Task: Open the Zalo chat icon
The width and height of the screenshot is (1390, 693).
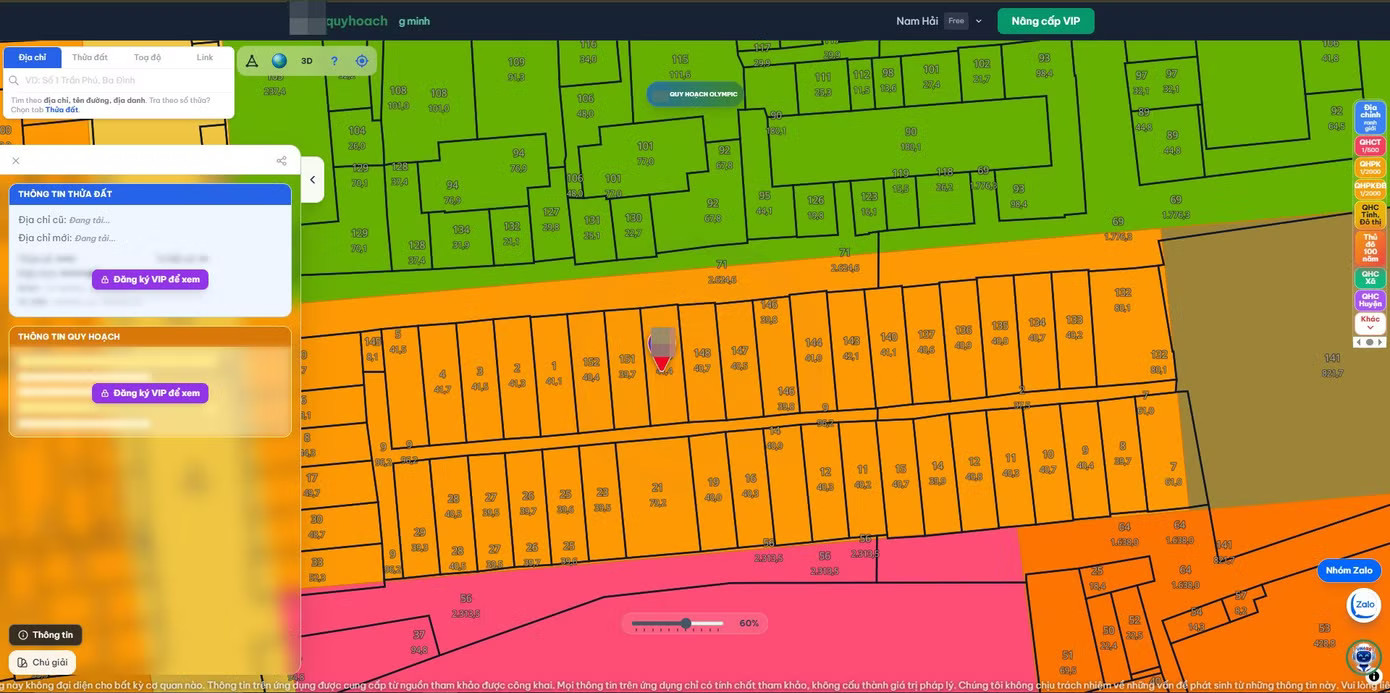Action: pos(1364,605)
